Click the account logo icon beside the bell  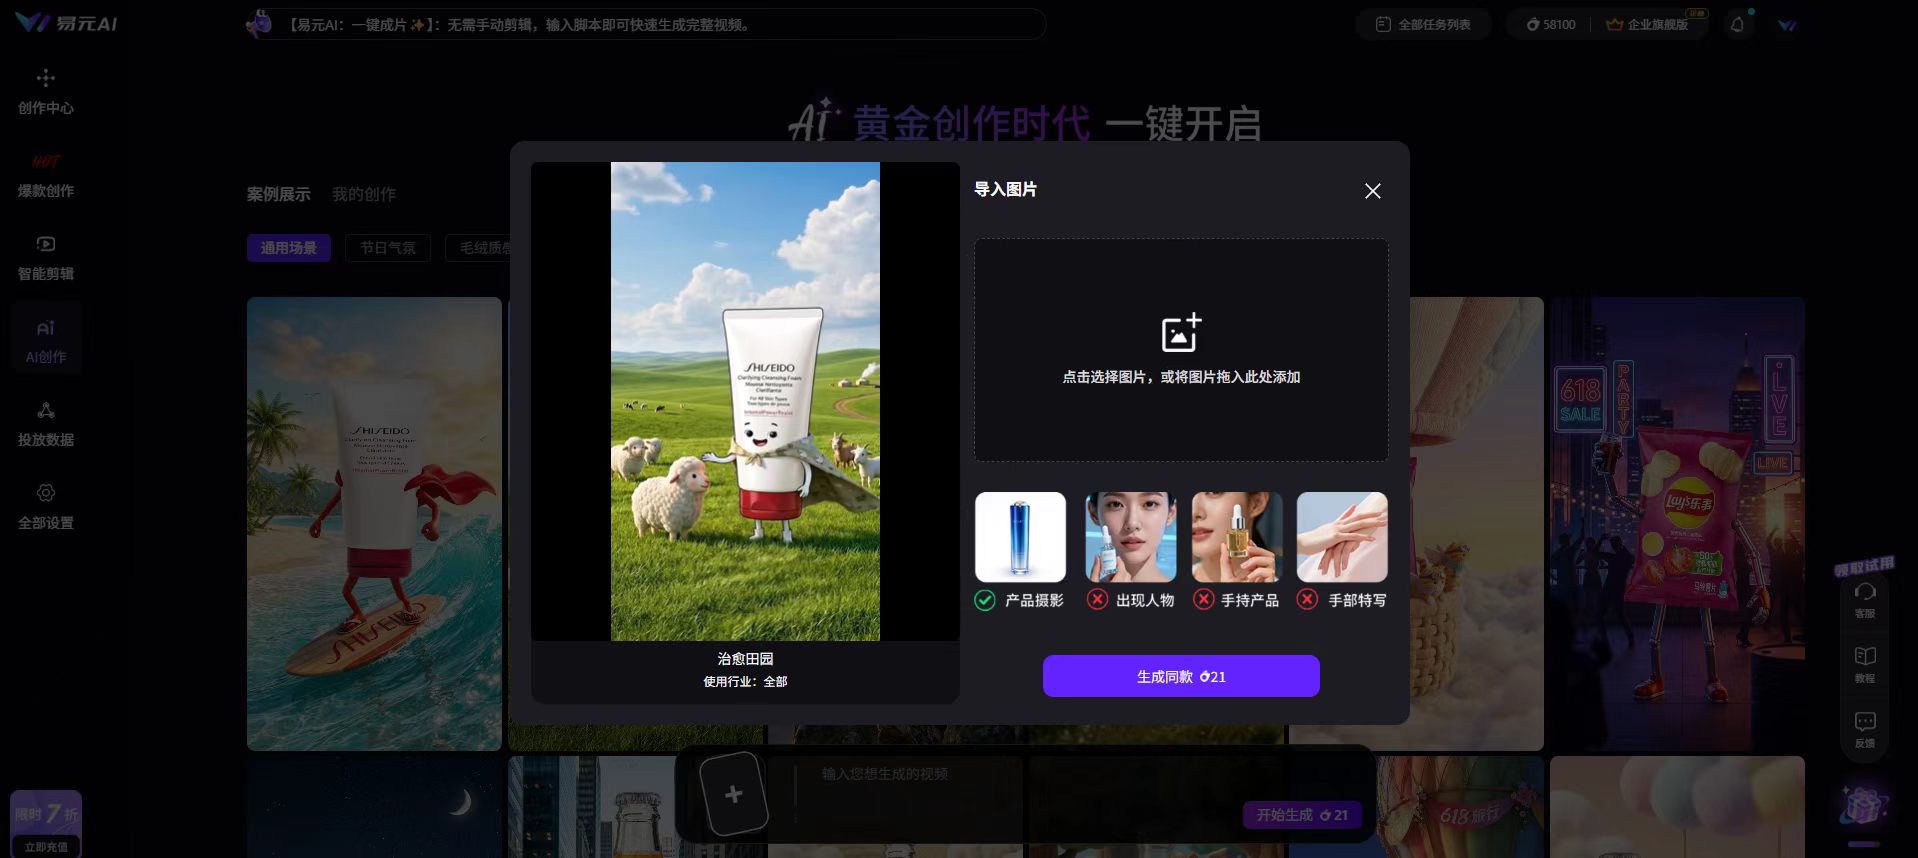click(x=1787, y=24)
